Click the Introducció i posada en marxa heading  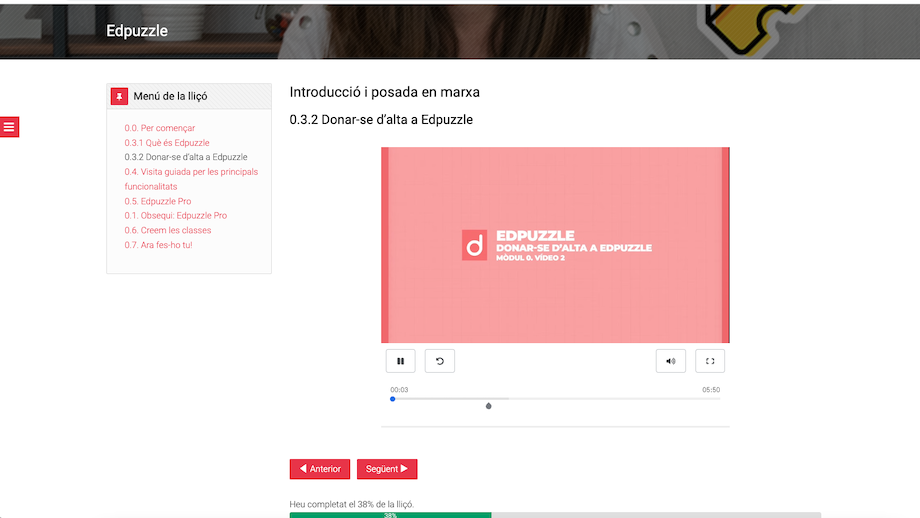(x=384, y=92)
